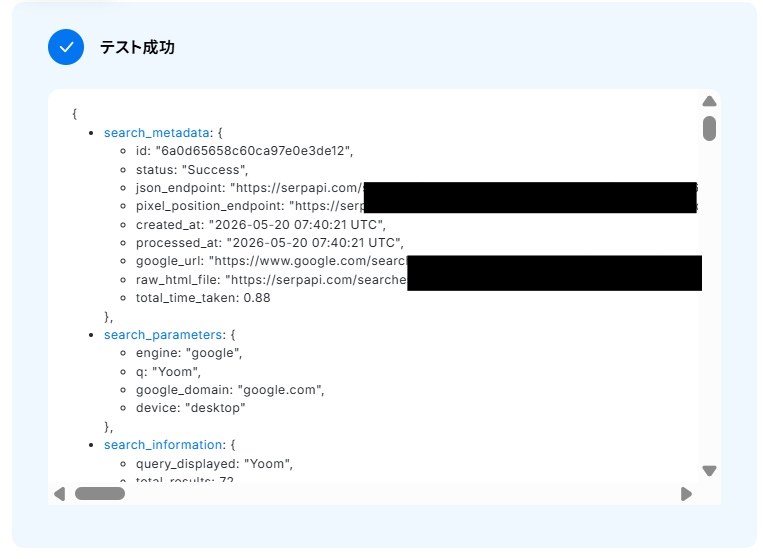
Task: Click the scroll up arrow
Action: point(709,101)
